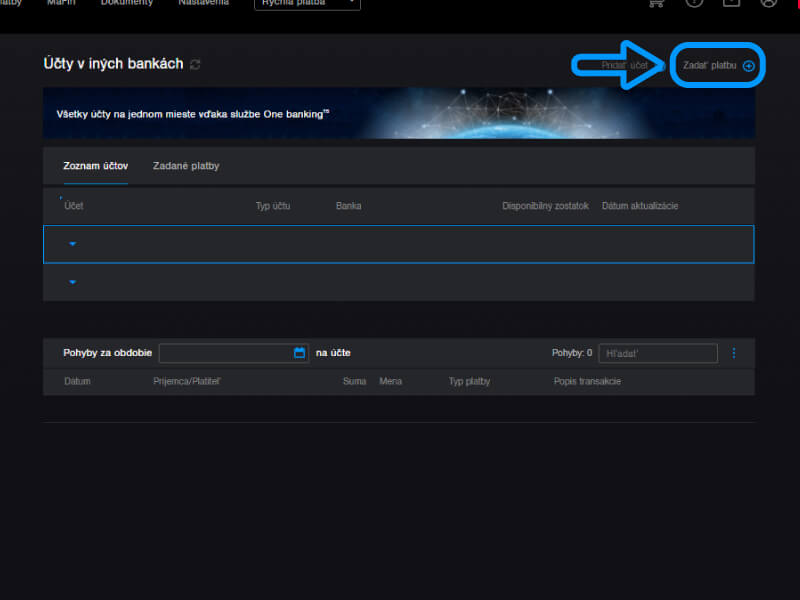
Task: Refresh accounts next to Účty v iných bankách
Action: pyautogui.click(x=195, y=65)
